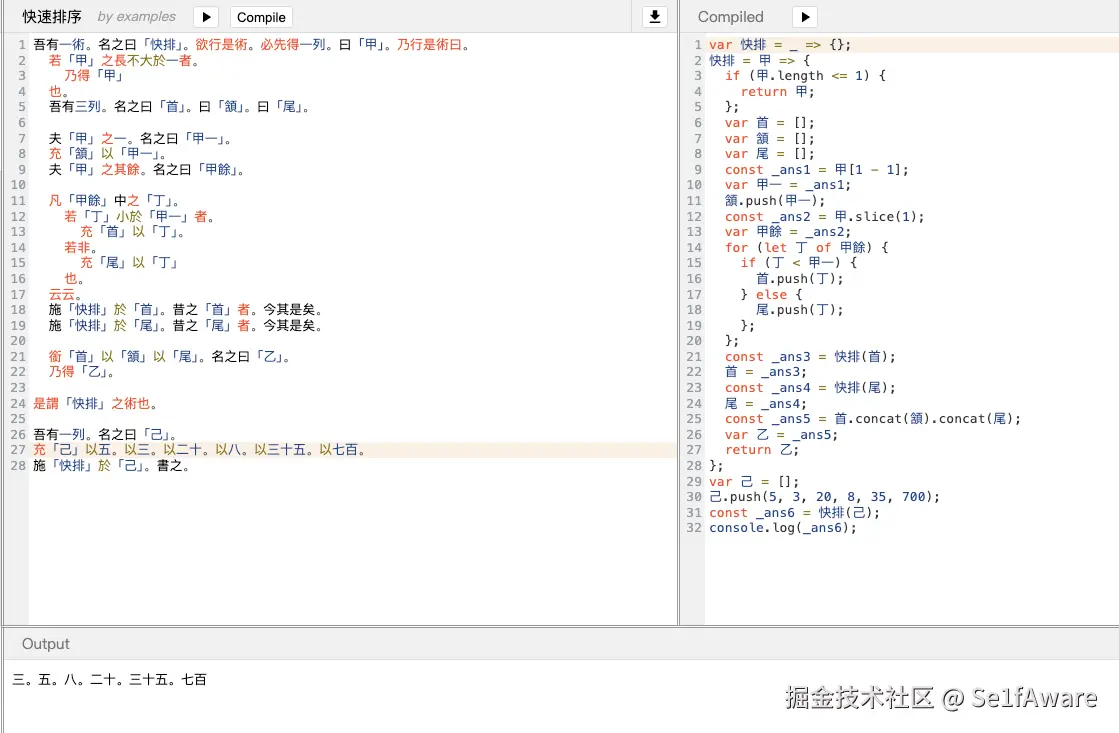Click source line 13 充「首」以「丁」
The image size is (1119, 733).
click(x=133, y=231)
